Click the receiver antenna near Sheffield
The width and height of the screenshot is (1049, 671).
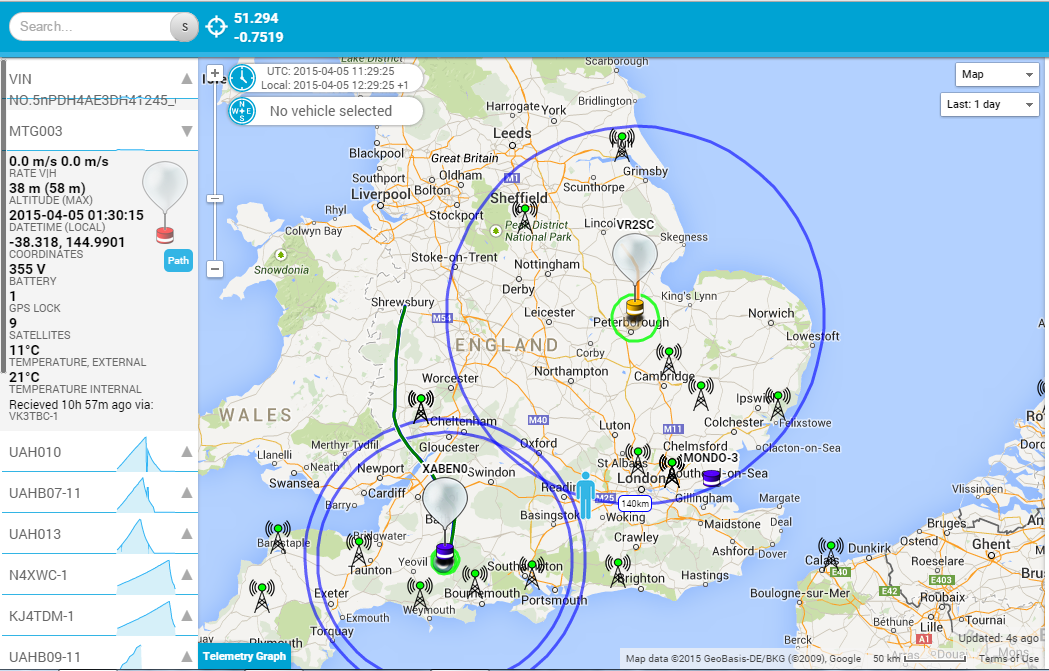point(525,217)
